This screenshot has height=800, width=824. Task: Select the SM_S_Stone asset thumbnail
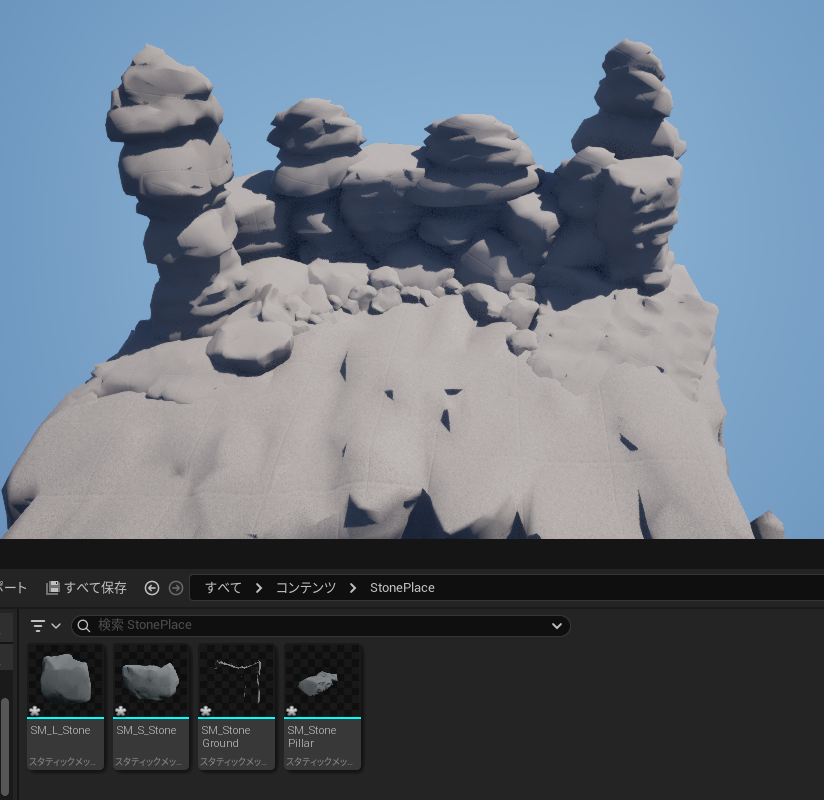click(x=150, y=680)
